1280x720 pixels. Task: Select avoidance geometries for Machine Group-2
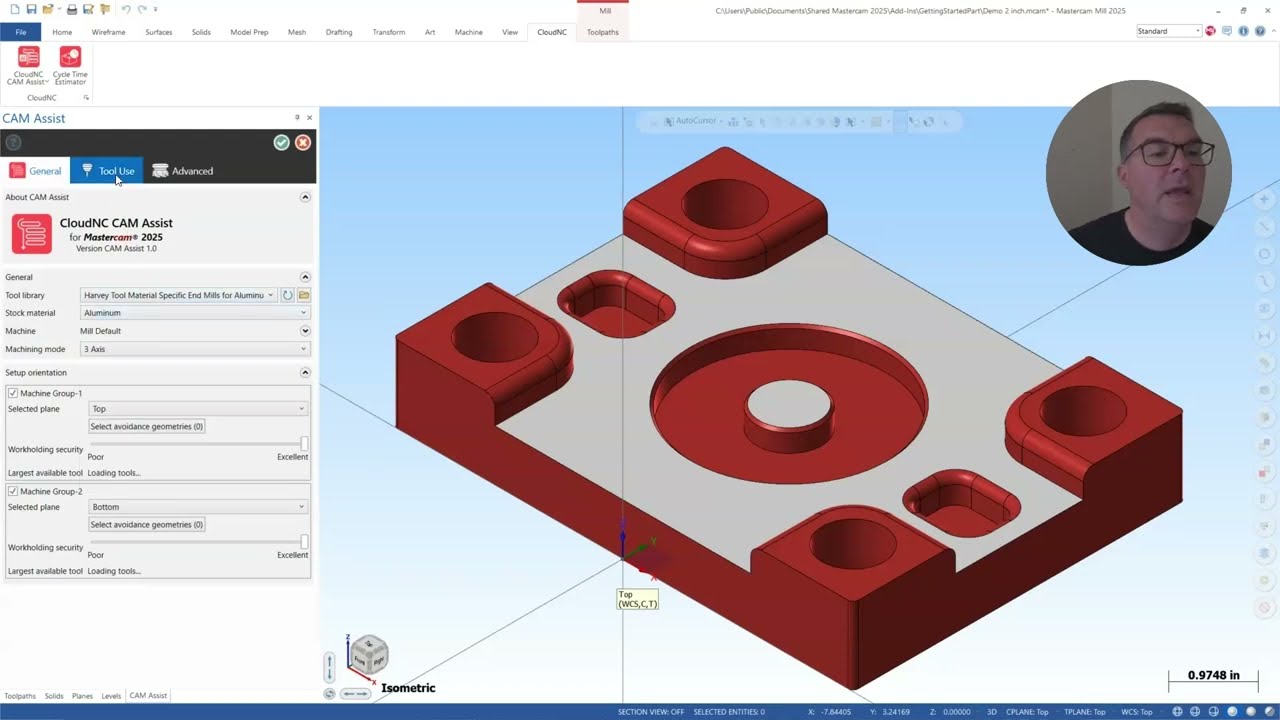click(147, 524)
